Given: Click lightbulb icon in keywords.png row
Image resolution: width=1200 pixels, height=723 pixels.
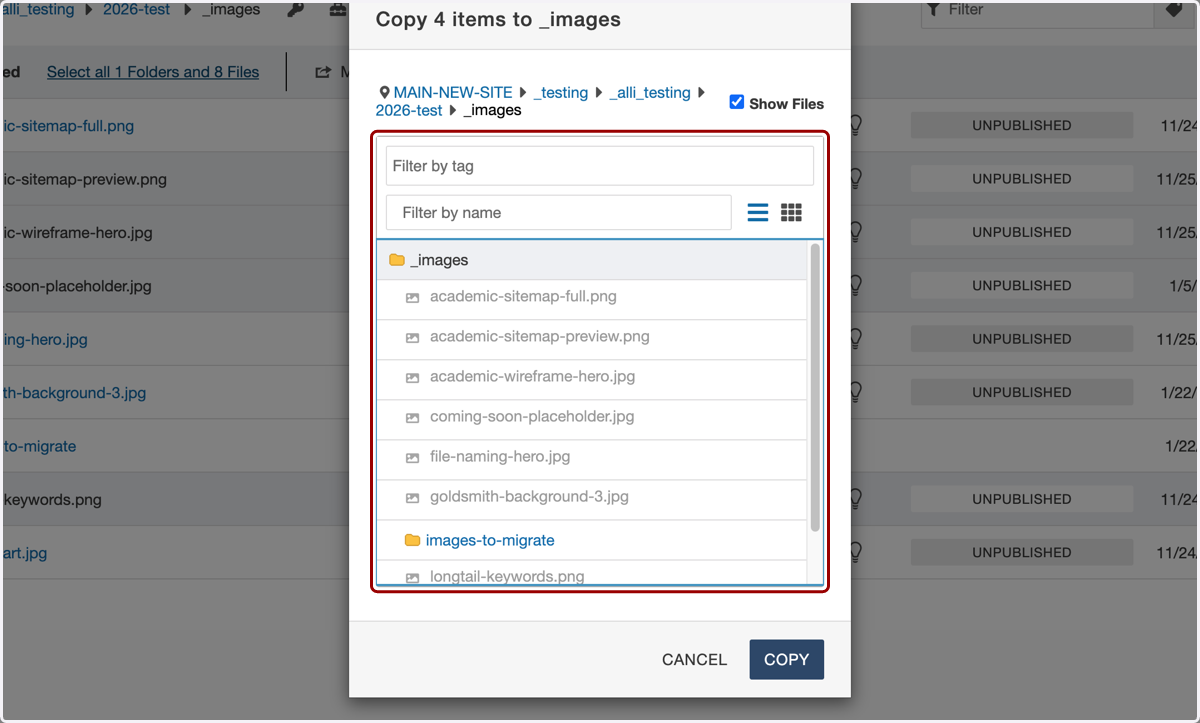Looking at the screenshot, I should tap(856, 499).
